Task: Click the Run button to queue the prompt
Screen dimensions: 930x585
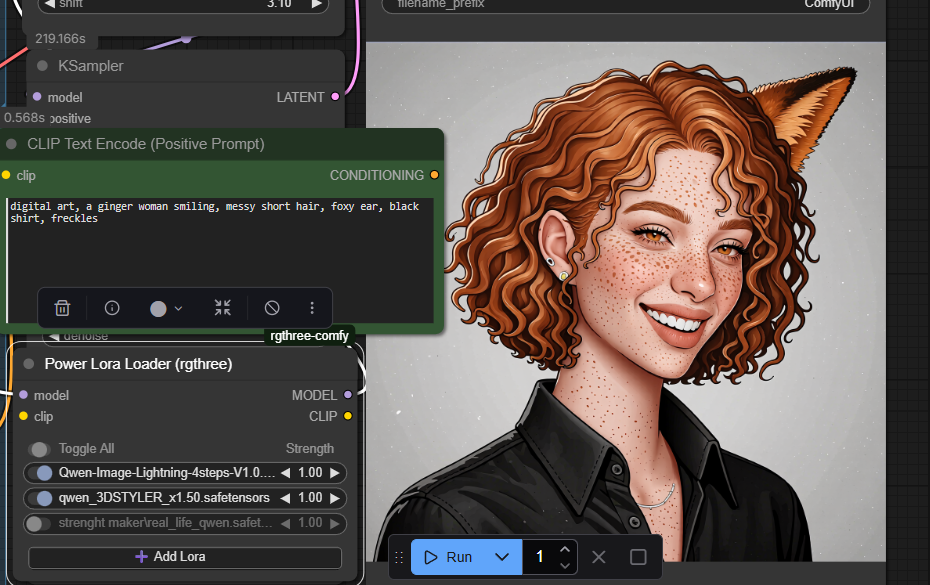Action: [x=449, y=557]
